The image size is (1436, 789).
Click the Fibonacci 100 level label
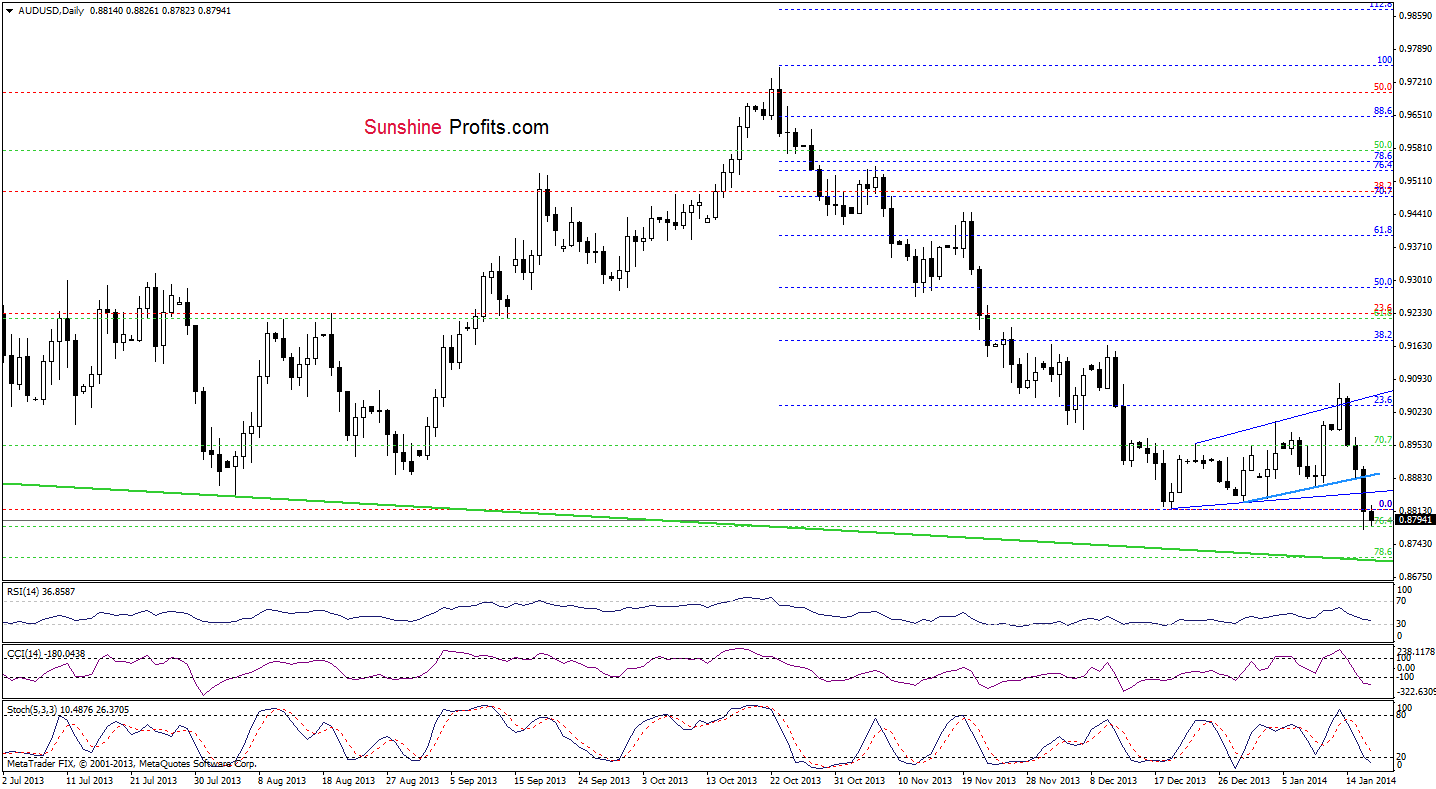pyautogui.click(x=1384, y=60)
